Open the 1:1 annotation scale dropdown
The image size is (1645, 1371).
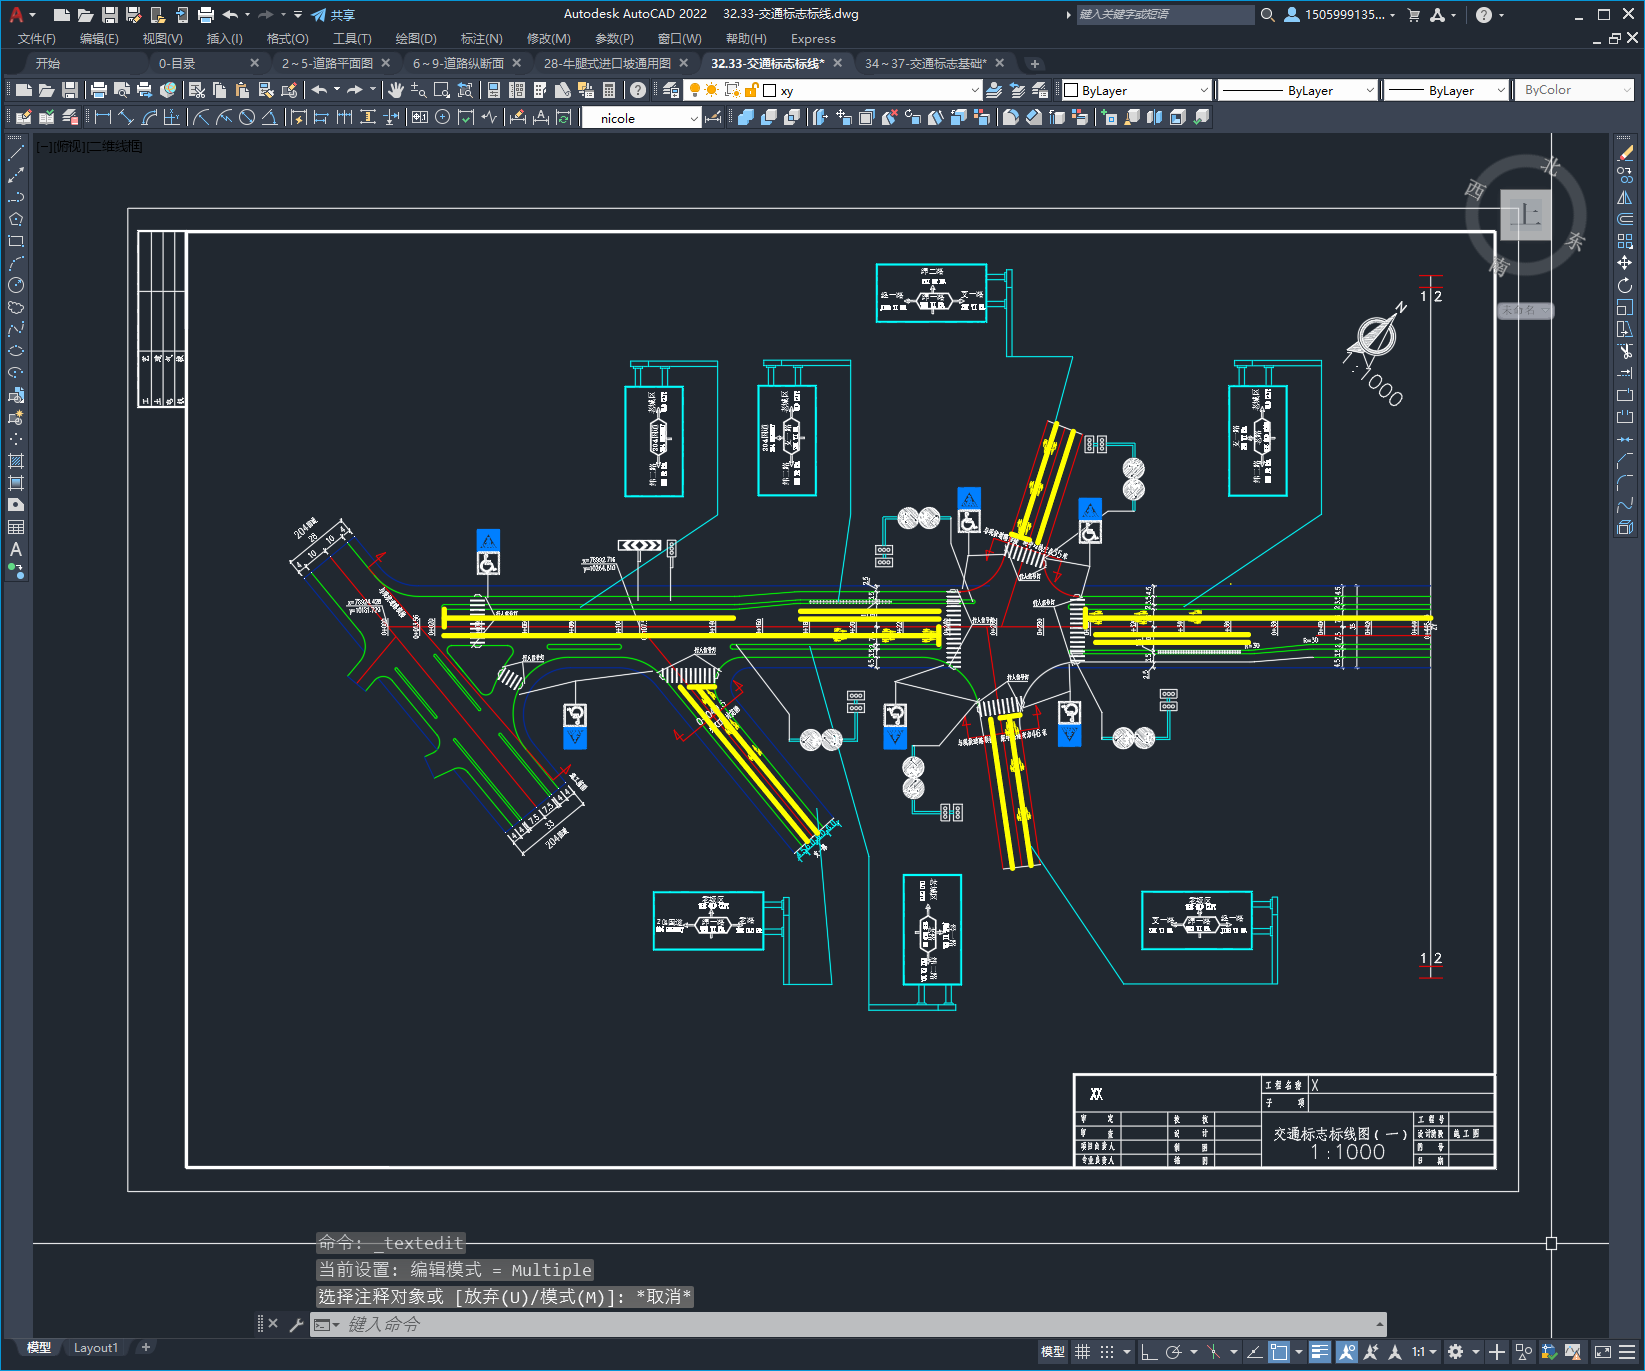[1424, 1352]
